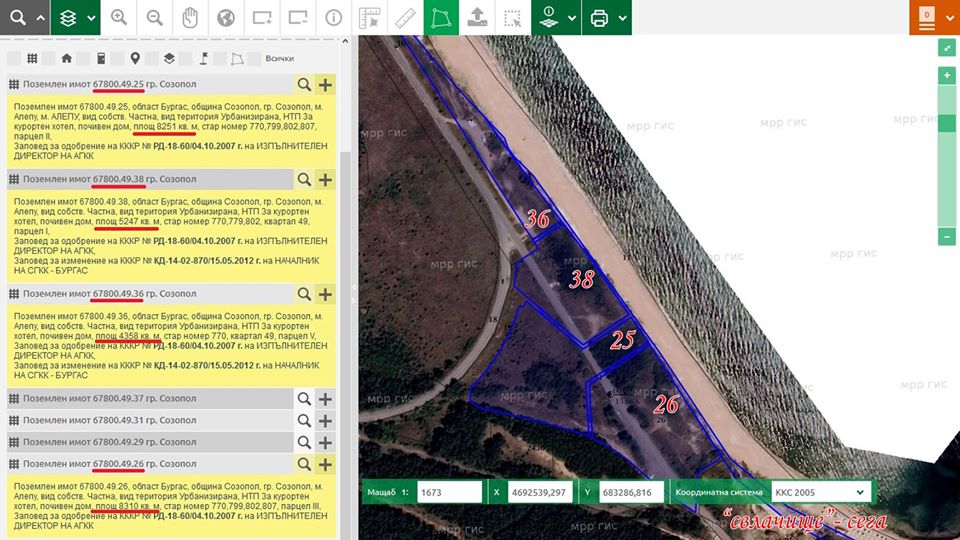
Task: Click the scale input field 1673
Action: coord(449,492)
